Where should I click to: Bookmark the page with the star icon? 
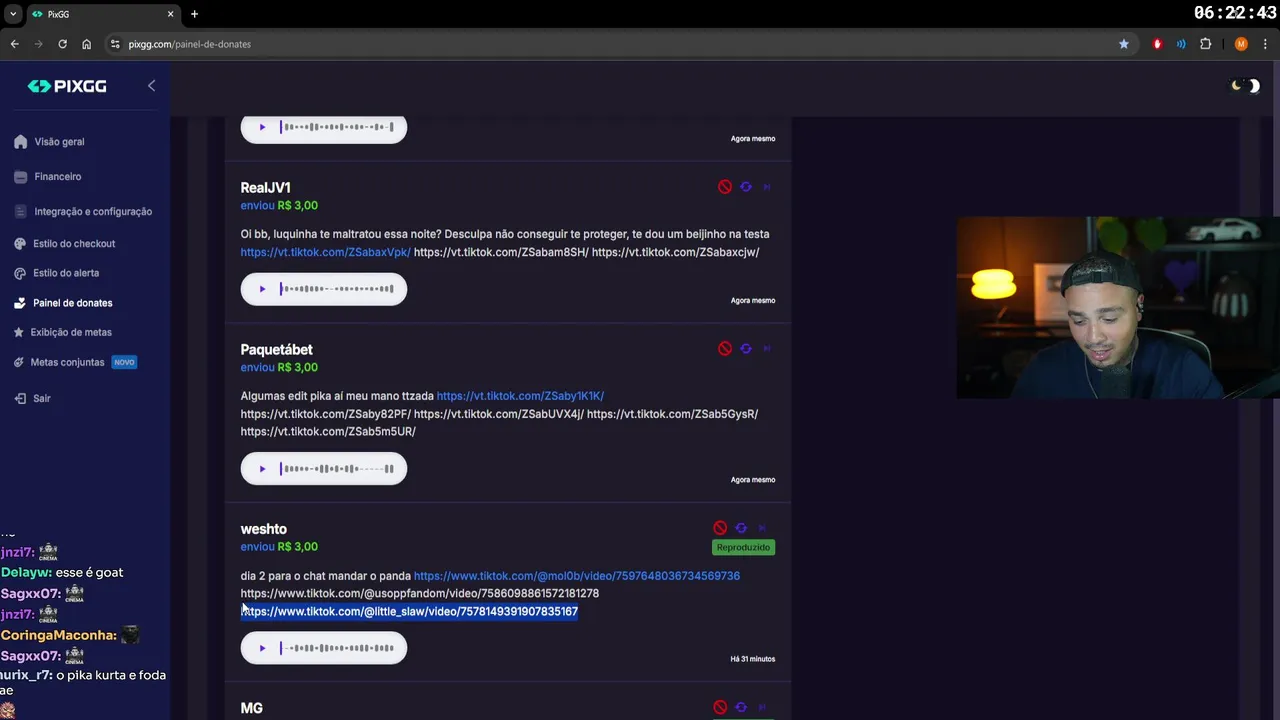[1124, 44]
